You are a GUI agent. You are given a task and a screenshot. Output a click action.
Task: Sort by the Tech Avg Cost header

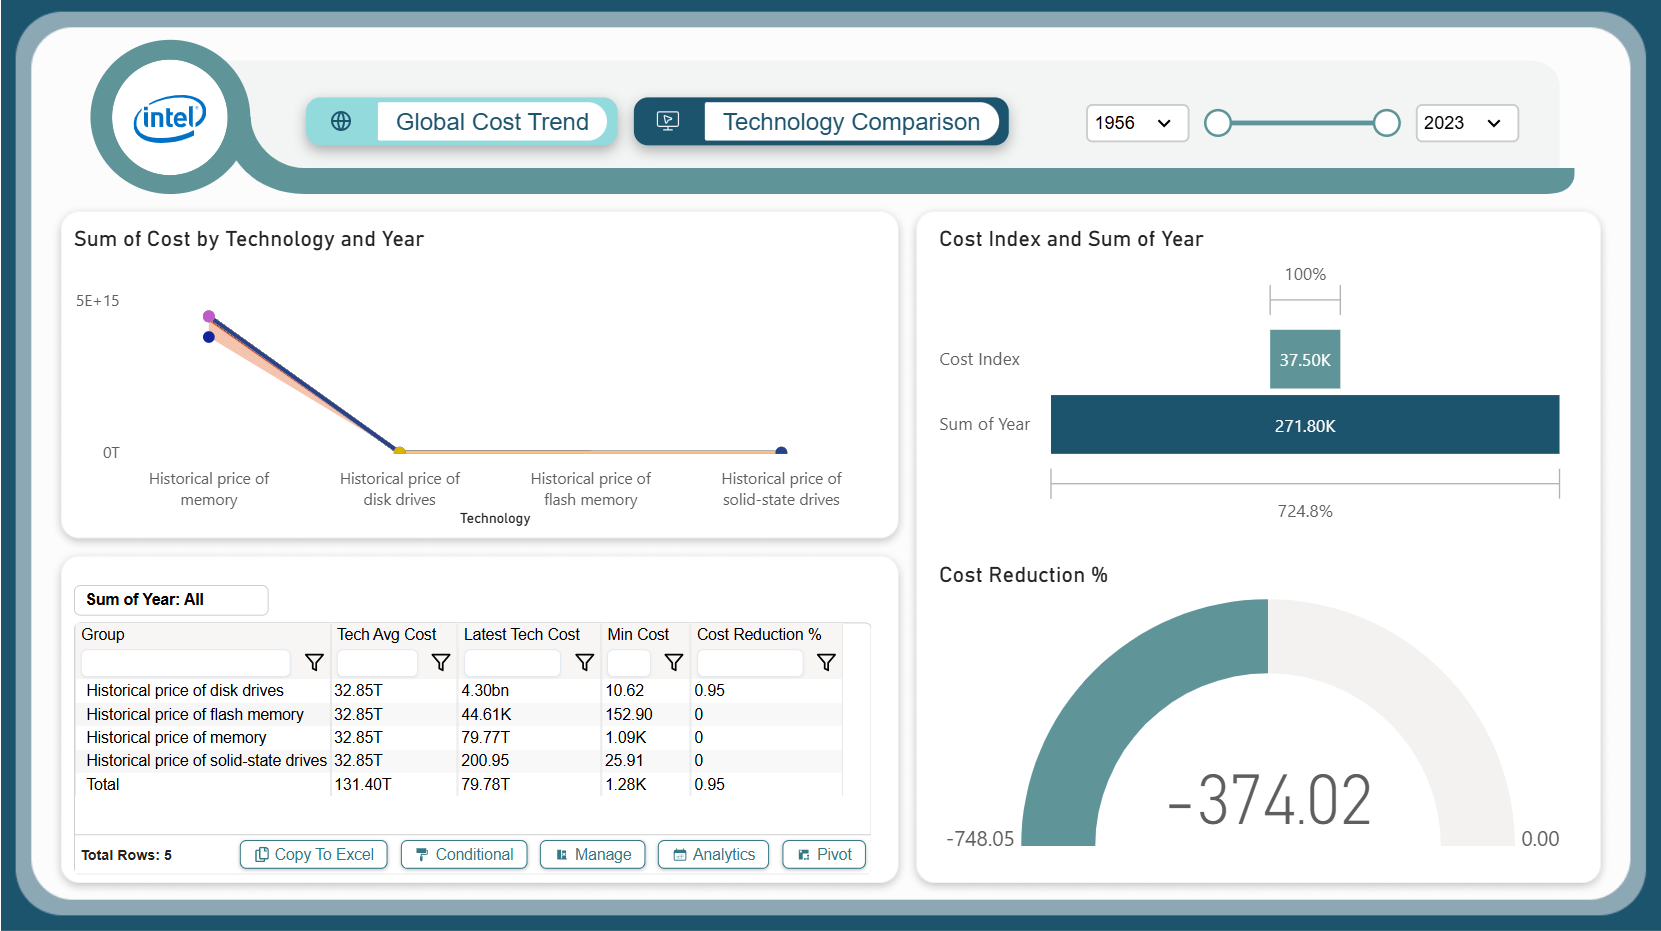pyautogui.click(x=387, y=634)
